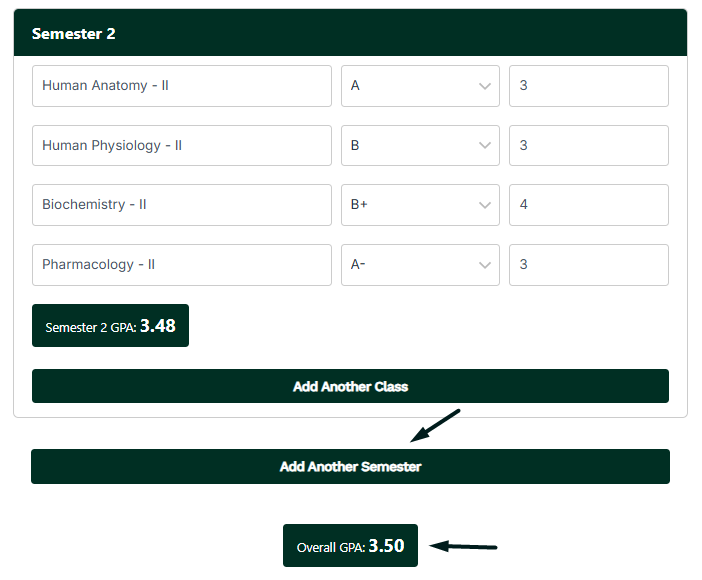This screenshot has width=702, height=580.
Task: Open the B+ grade dropdown
Action: tap(420, 205)
